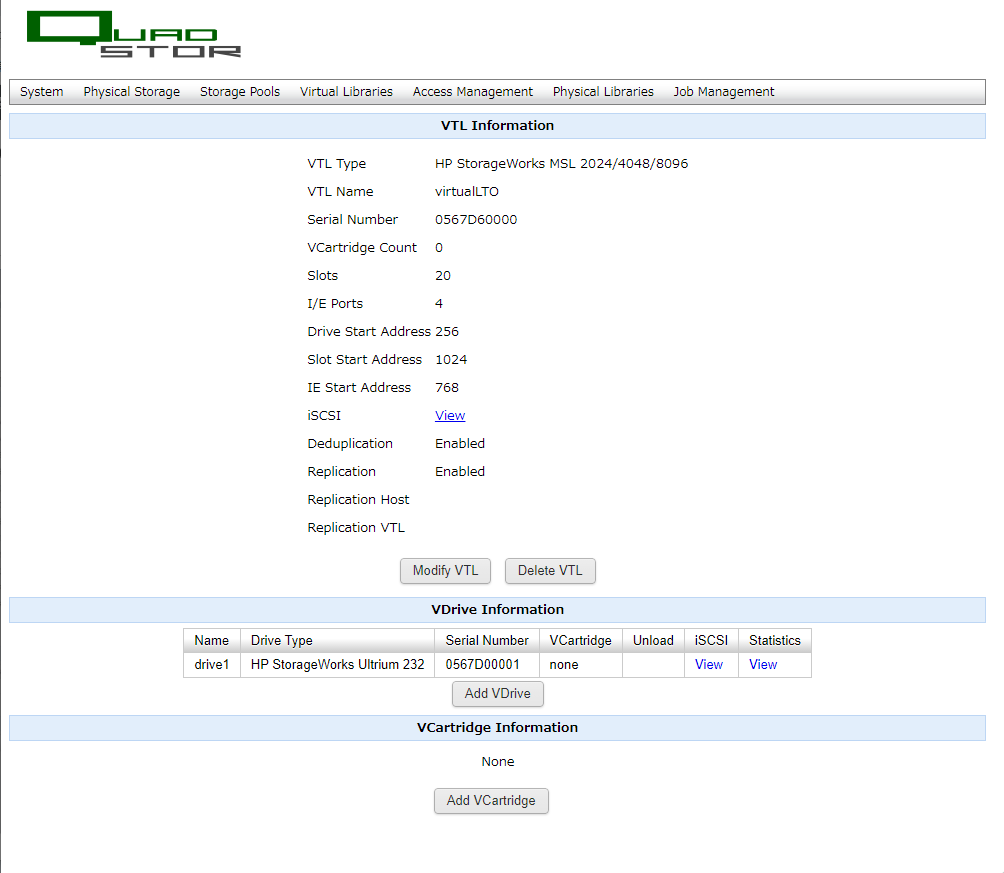Click the Add VCartridge button

click(x=491, y=801)
